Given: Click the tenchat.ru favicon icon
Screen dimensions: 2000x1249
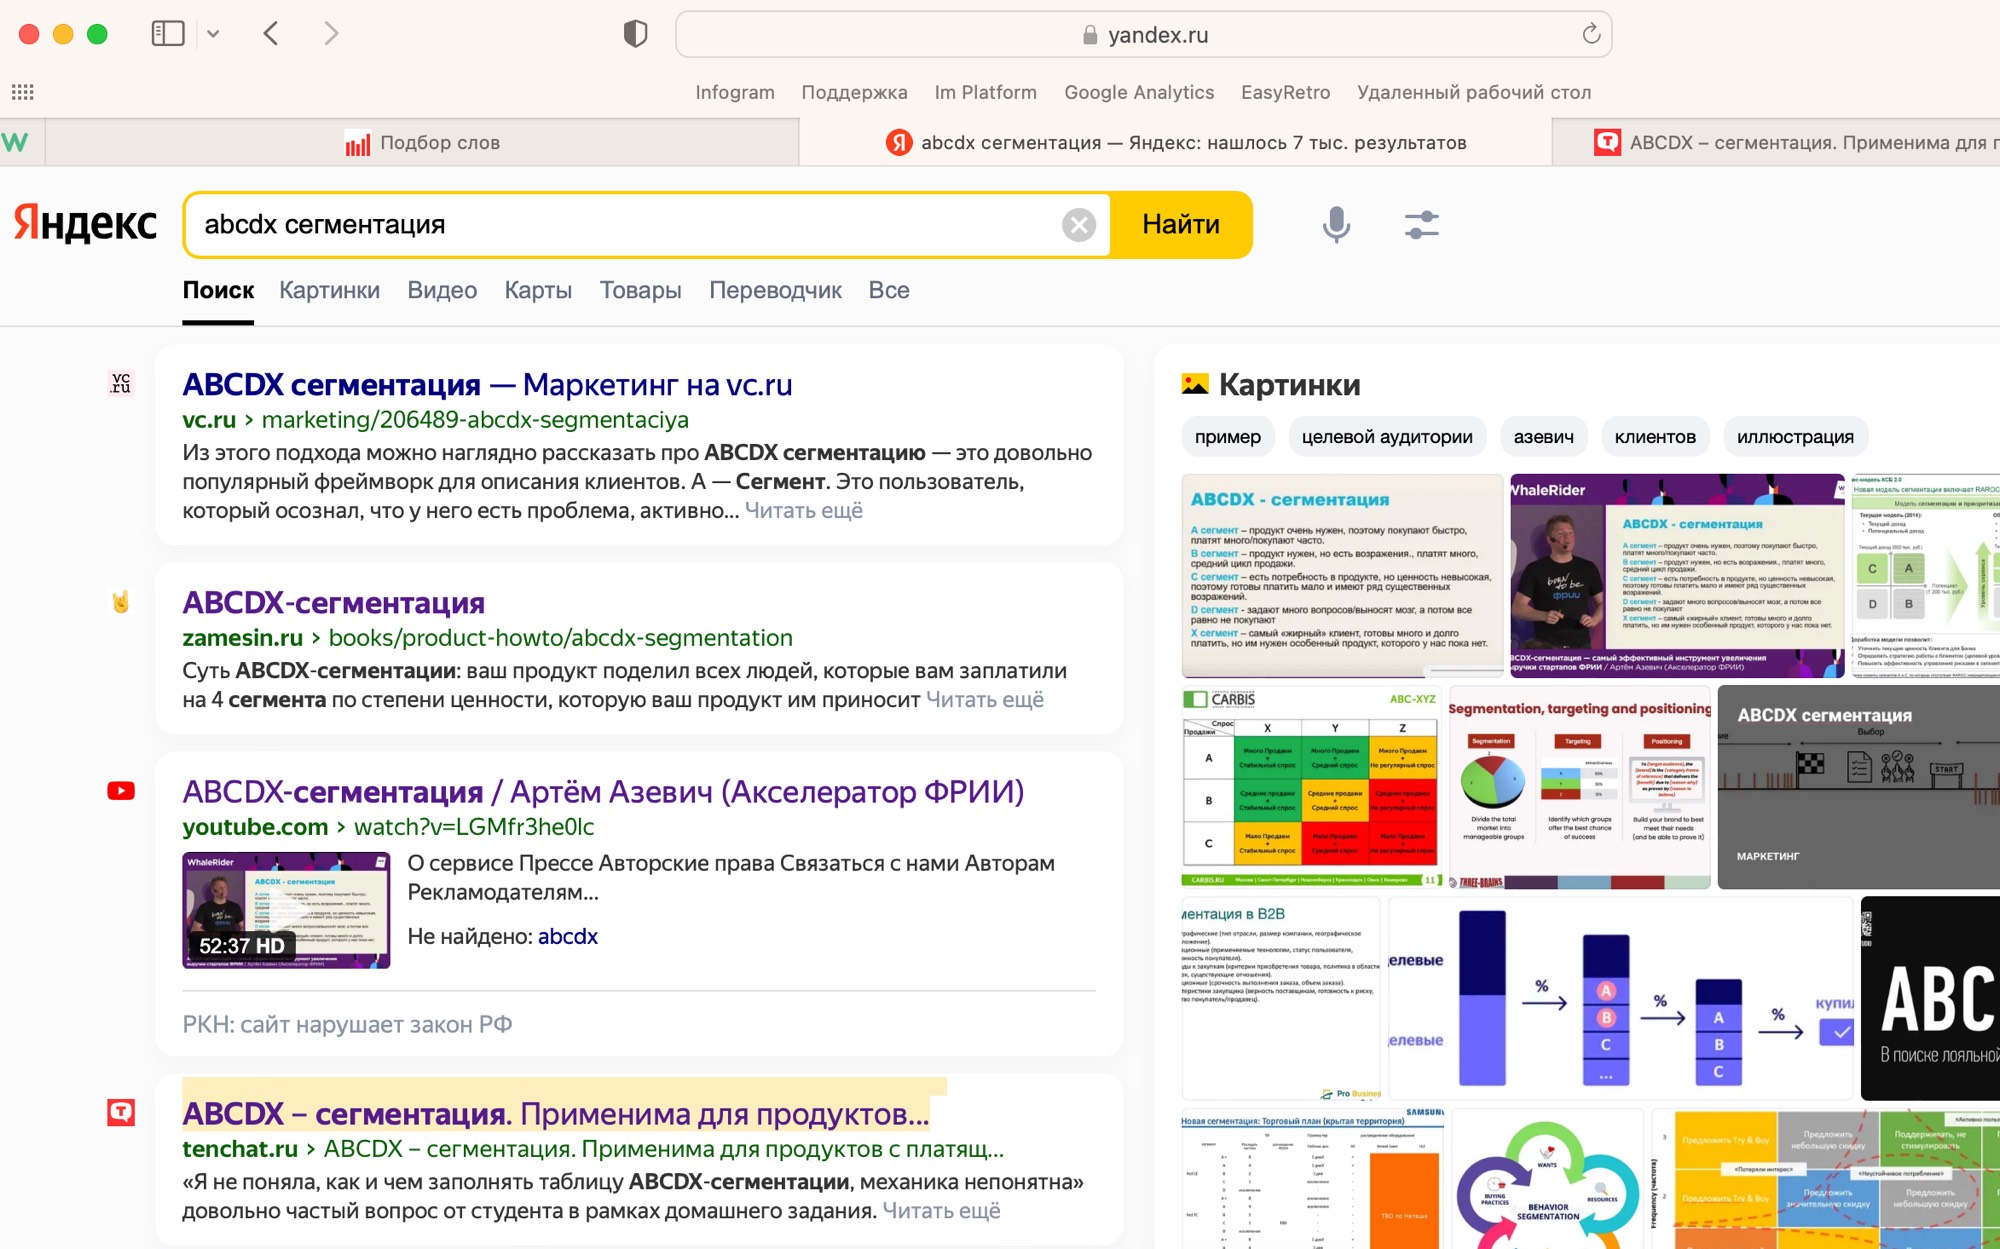Looking at the screenshot, I should tap(121, 1112).
